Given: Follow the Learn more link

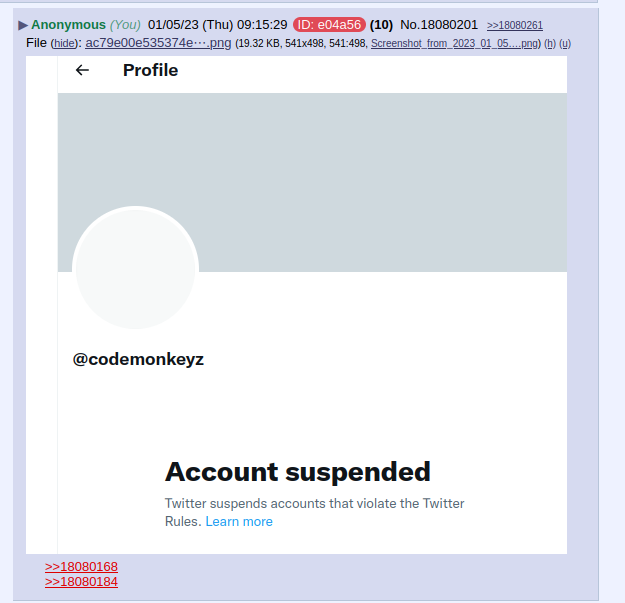Looking at the screenshot, I should tap(239, 521).
